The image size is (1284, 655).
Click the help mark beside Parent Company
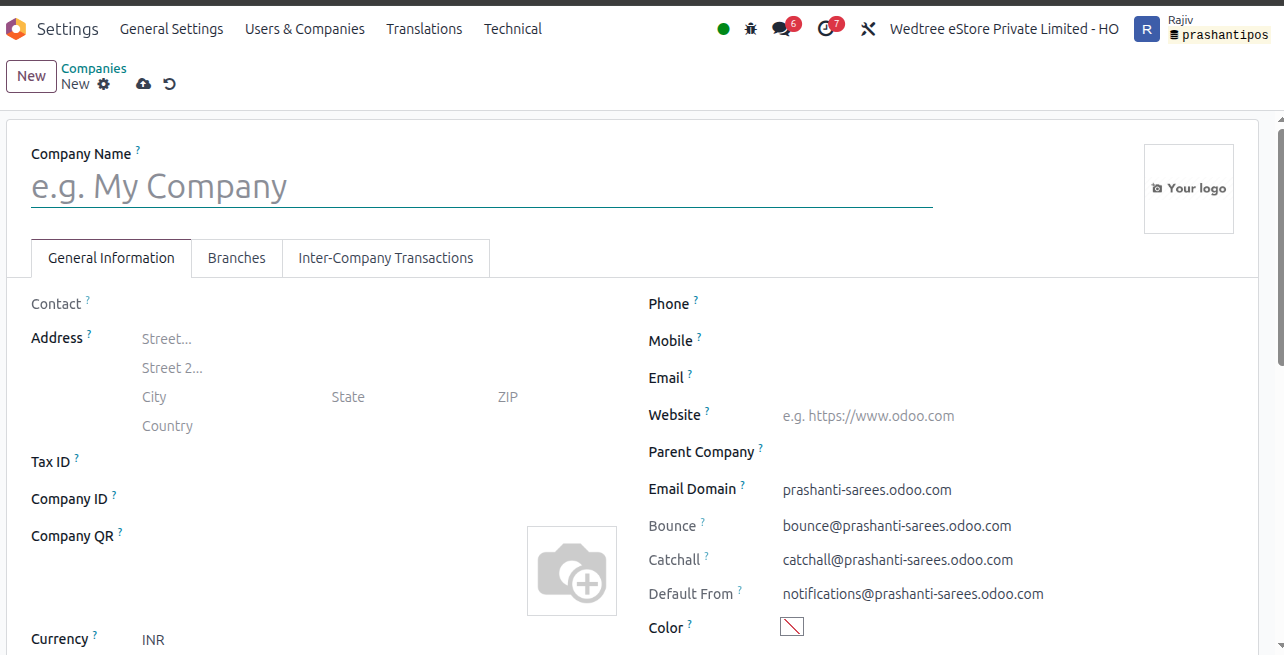click(x=761, y=448)
